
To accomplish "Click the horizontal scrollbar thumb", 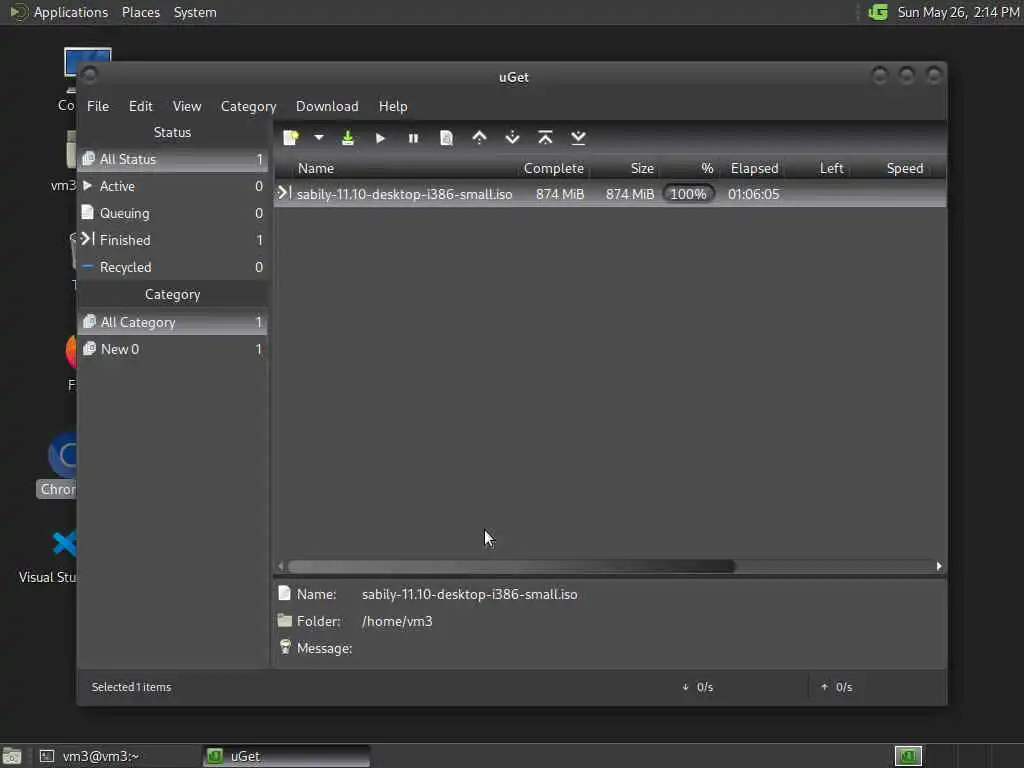I will [511, 566].
